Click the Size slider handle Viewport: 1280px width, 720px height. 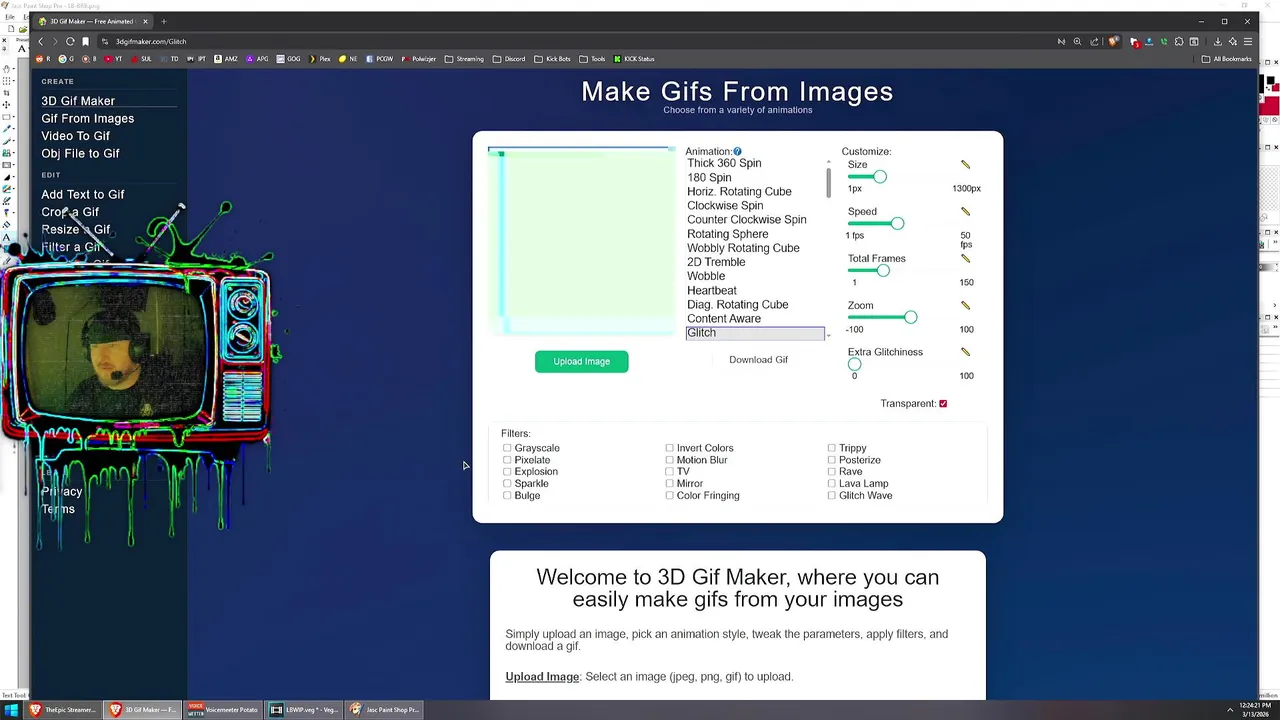(880, 177)
